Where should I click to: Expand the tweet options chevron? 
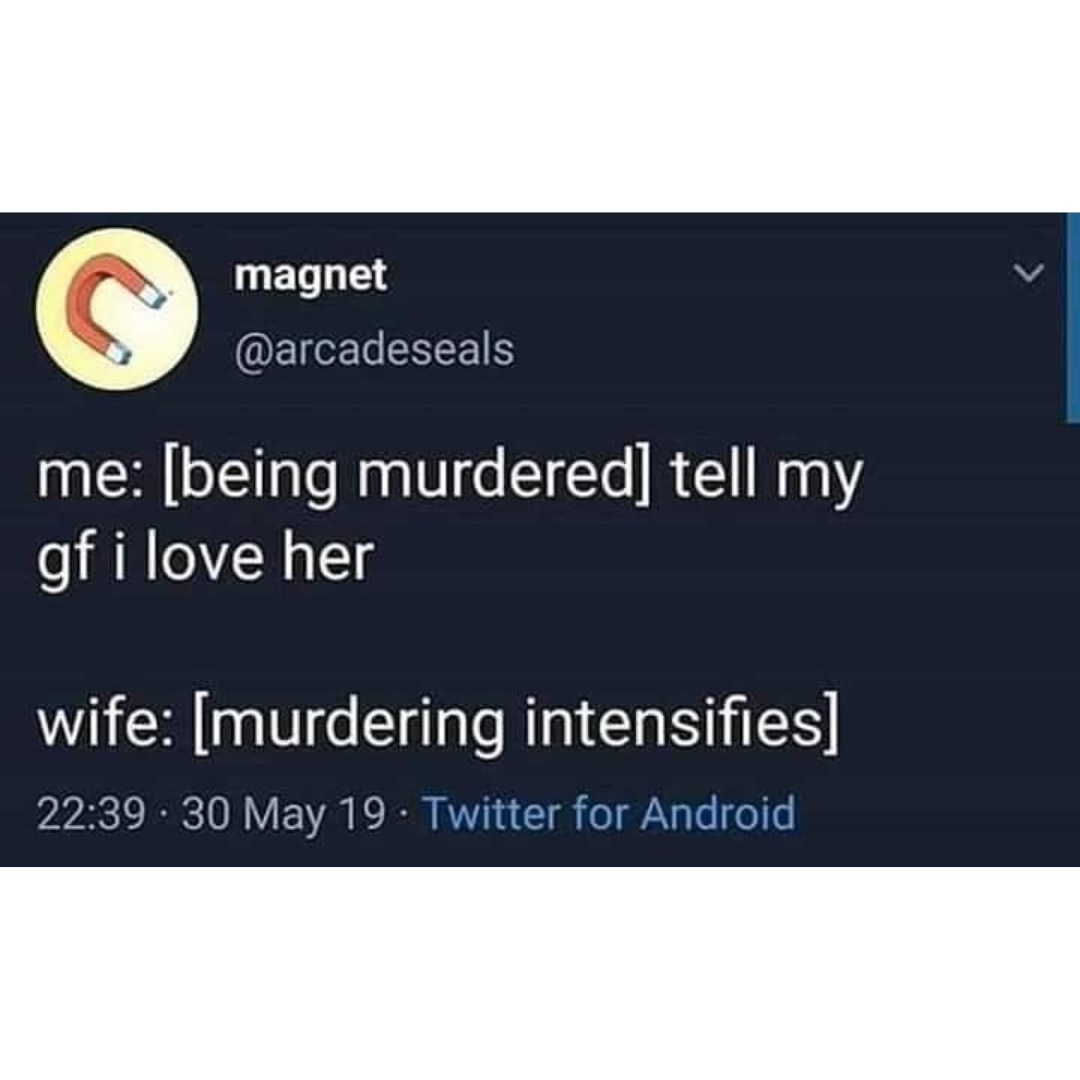click(x=1030, y=273)
